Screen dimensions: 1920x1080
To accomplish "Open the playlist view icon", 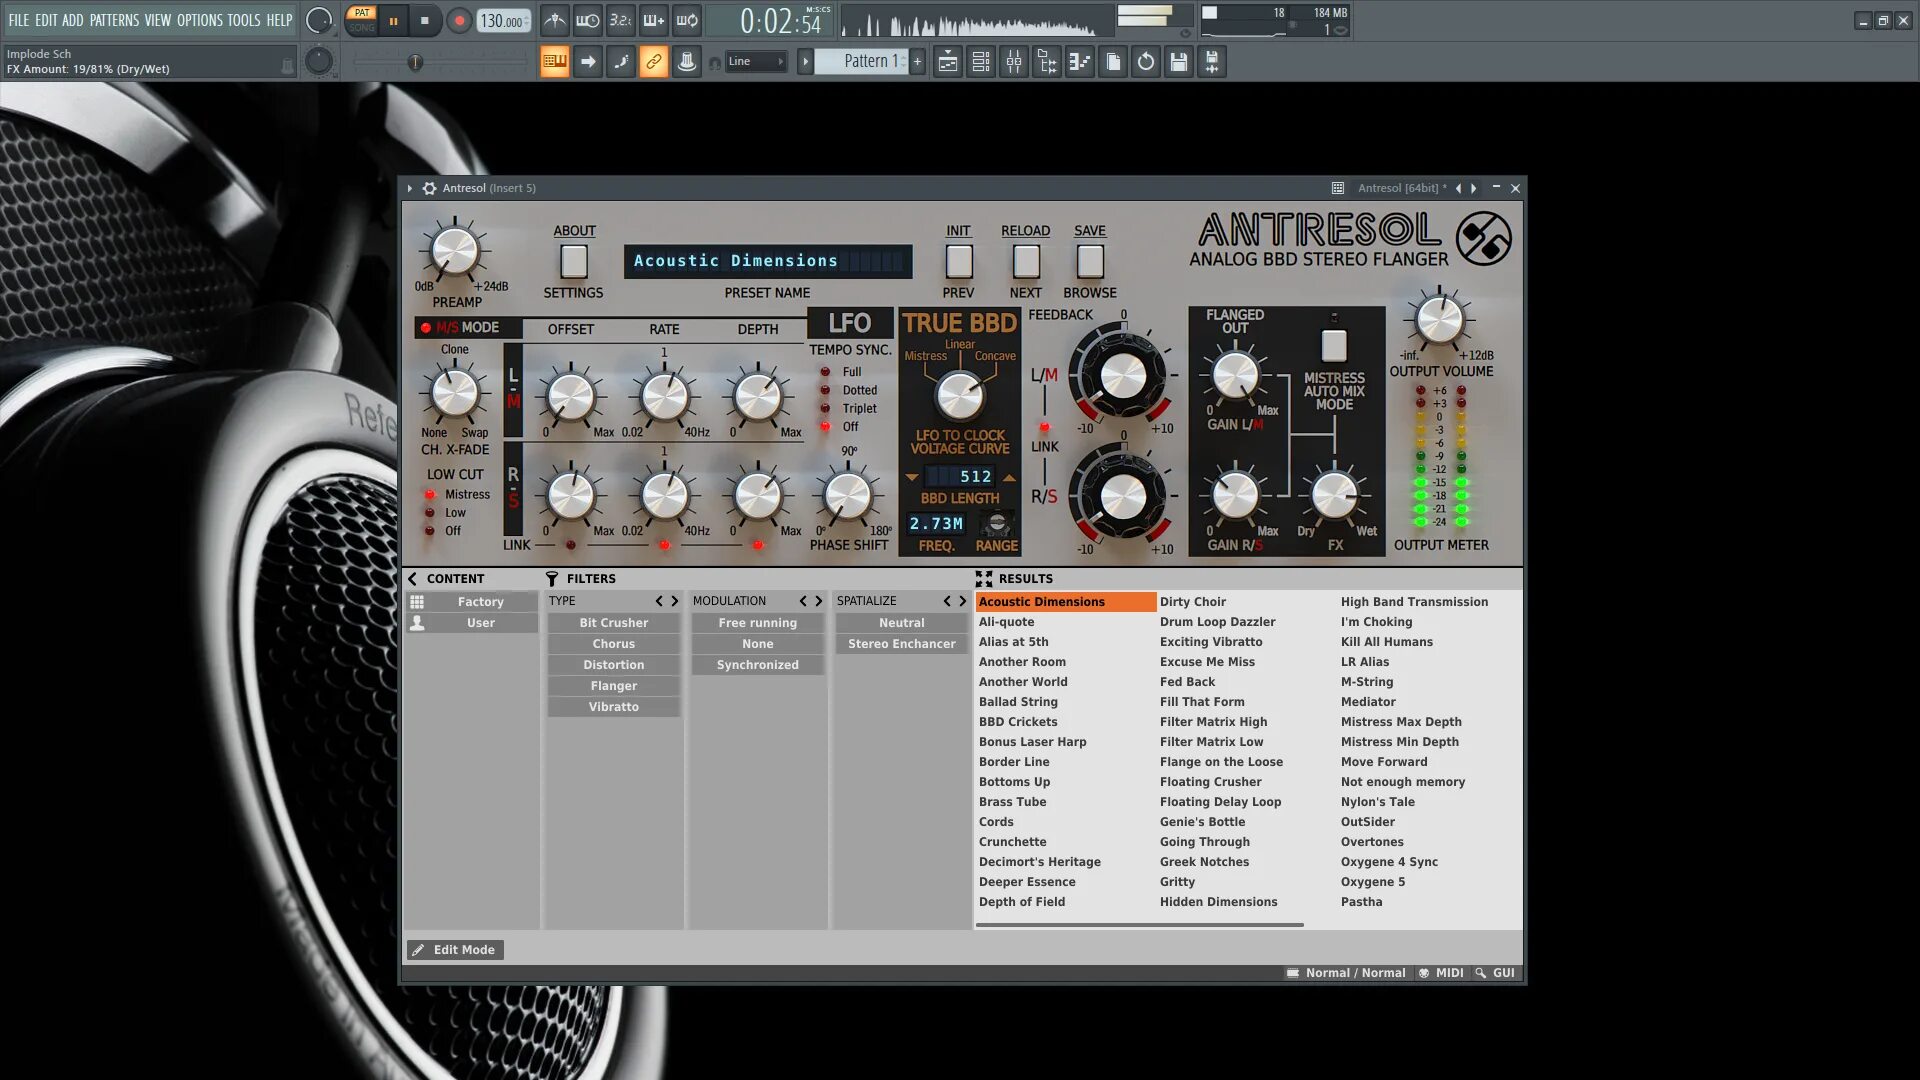I will click(947, 62).
